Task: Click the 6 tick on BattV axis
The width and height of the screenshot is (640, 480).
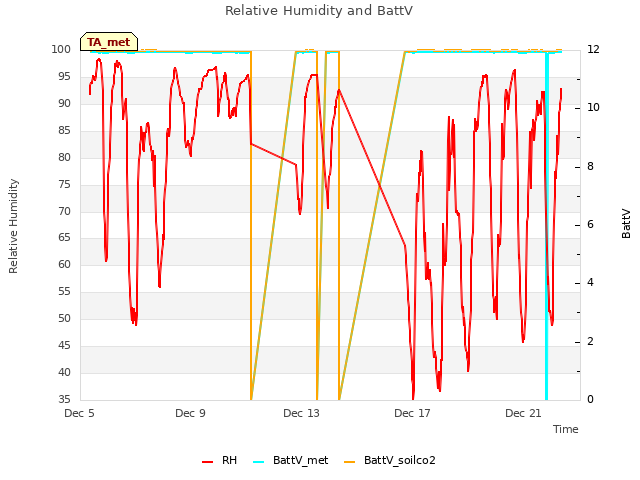Action: tap(590, 224)
